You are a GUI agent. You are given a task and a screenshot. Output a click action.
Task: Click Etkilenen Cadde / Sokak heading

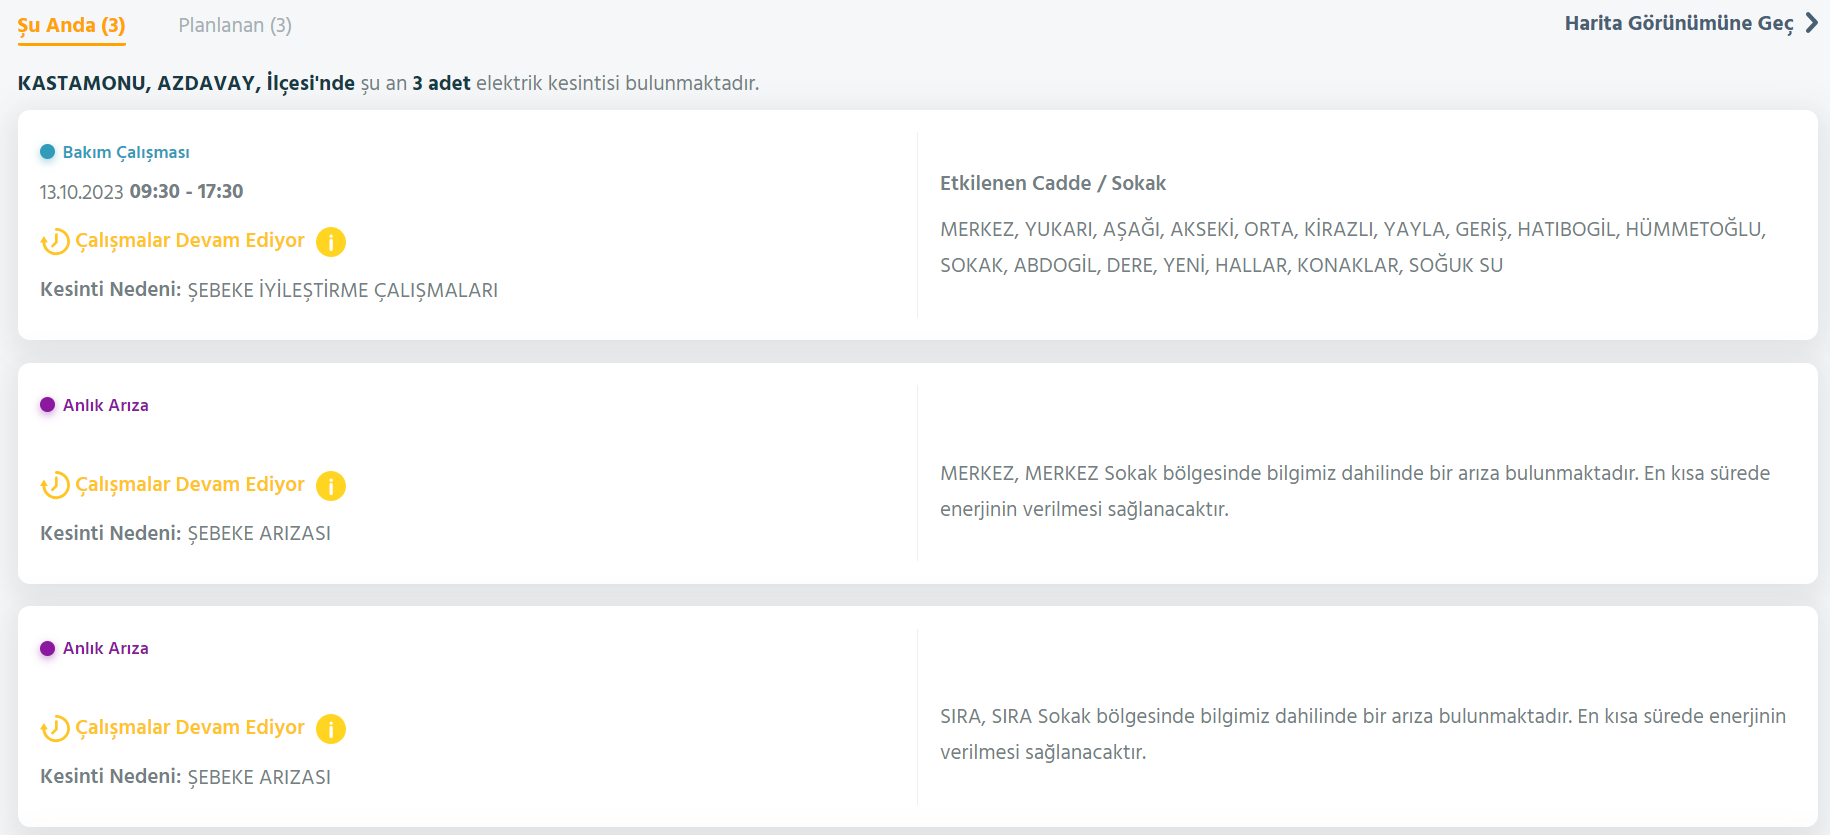[x=1053, y=183]
